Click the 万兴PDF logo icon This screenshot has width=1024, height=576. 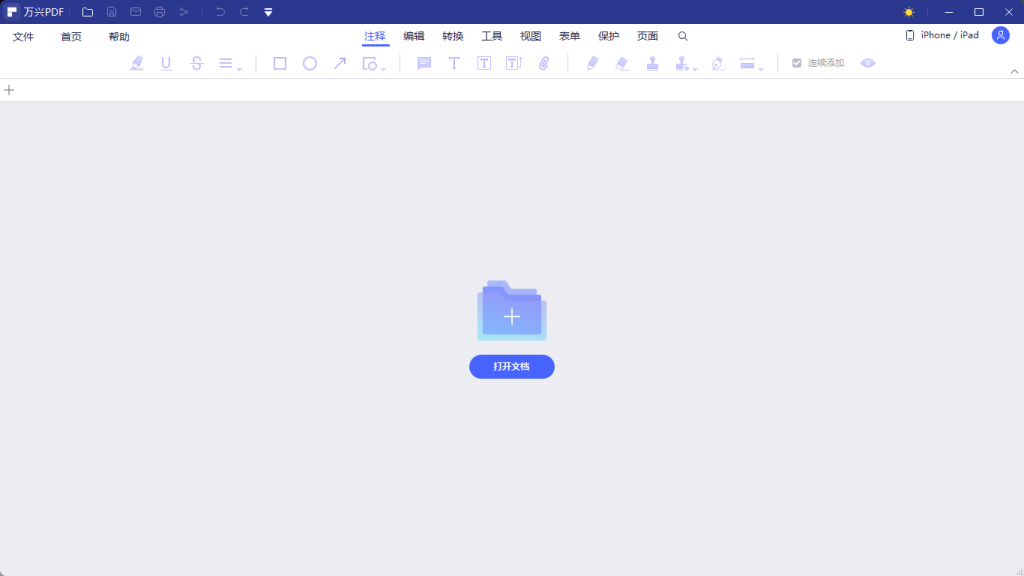12,12
